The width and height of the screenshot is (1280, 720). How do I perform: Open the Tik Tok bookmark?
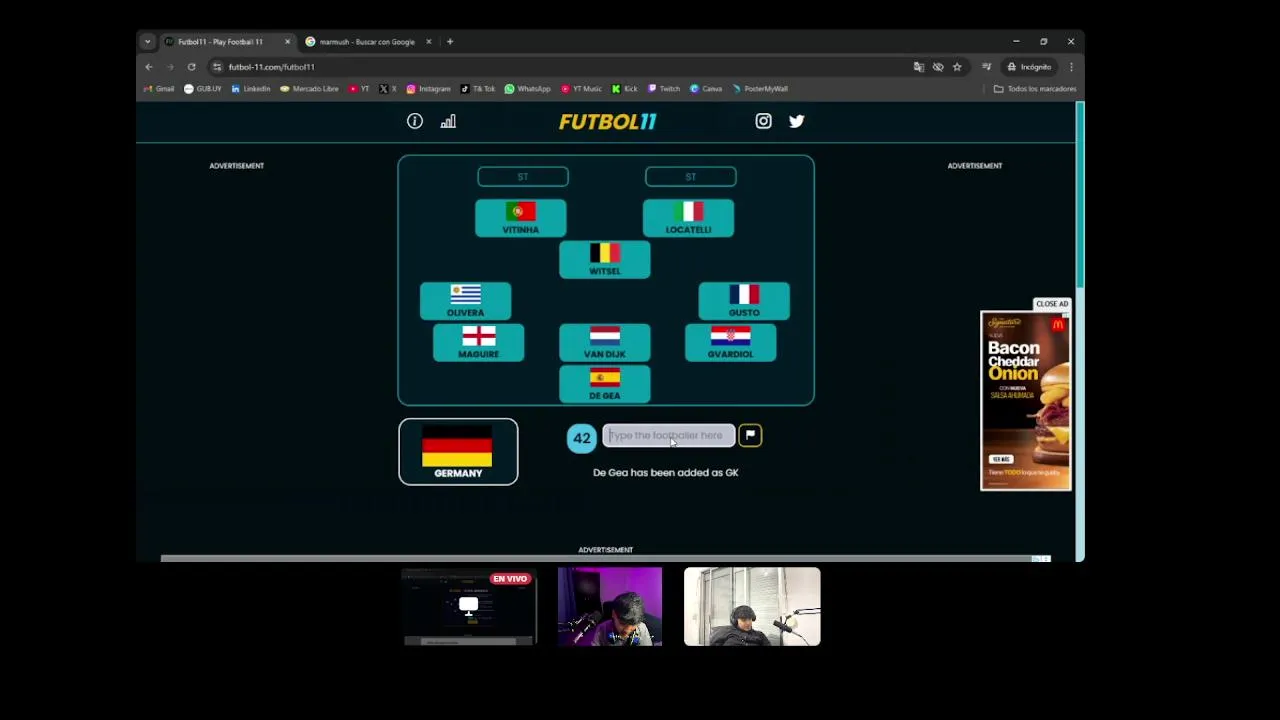coord(478,89)
